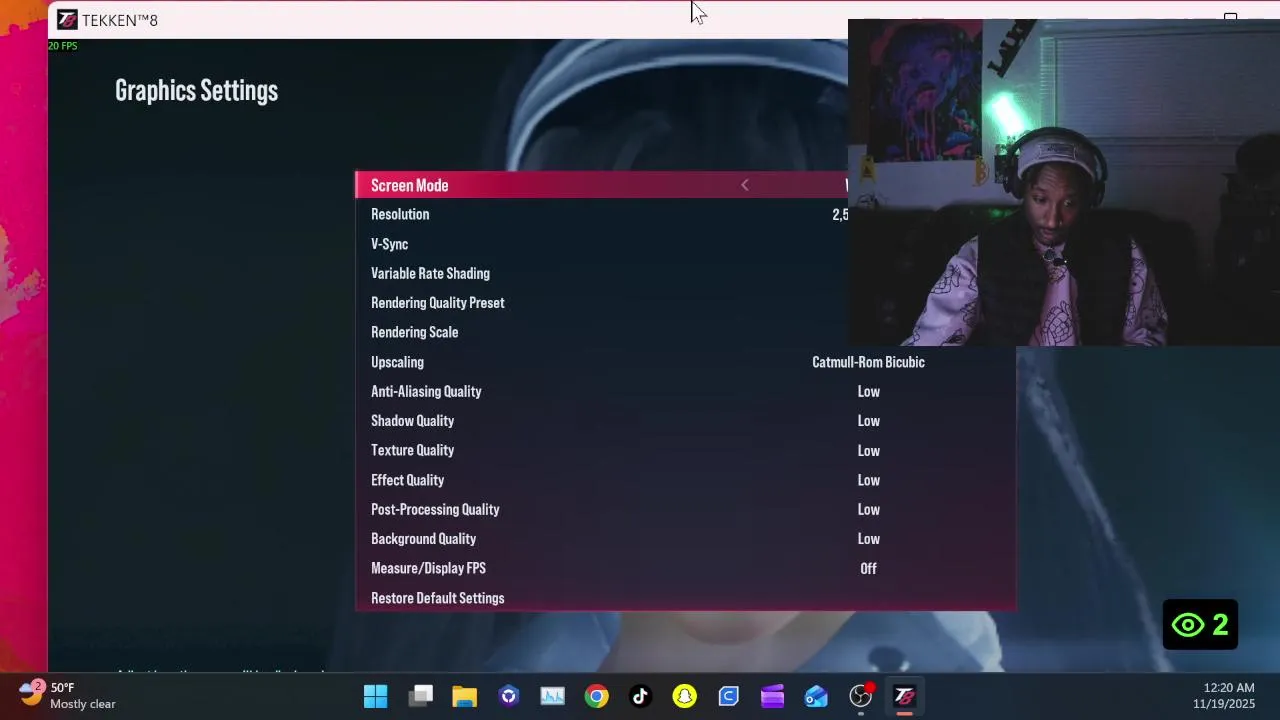Screen dimensions: 1280x720
Task: Click the Low value for Effect Quality
Action: [x=868, y=480]
